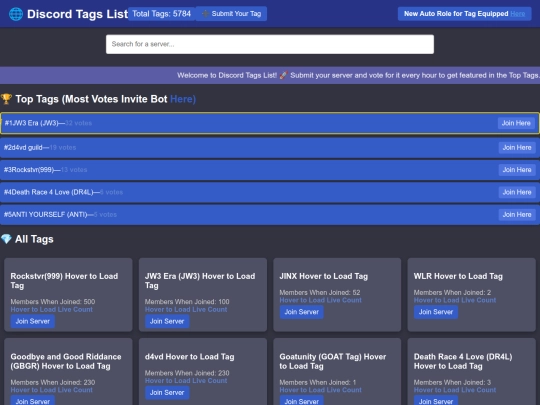540x405 pixels.
Task: Join Server on the Death Race 4 Love card
Action: [436, 401]
